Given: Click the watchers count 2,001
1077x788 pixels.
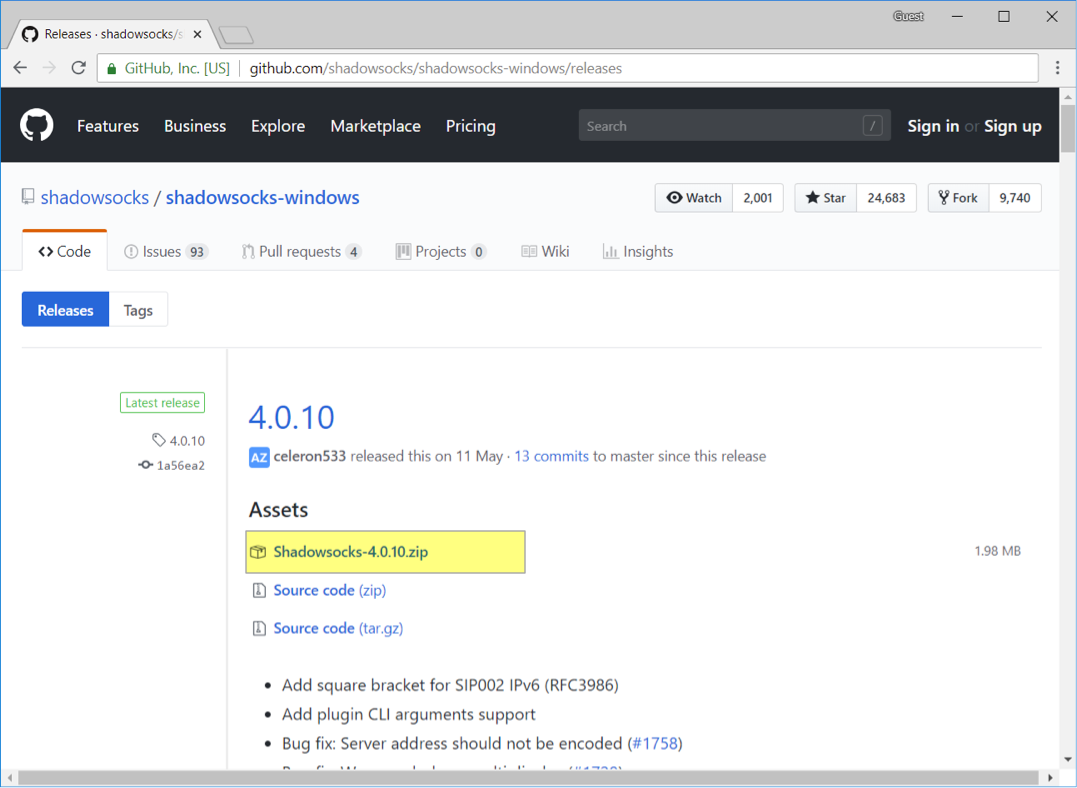Looking at the screenshot, I should tap(758, 198).
